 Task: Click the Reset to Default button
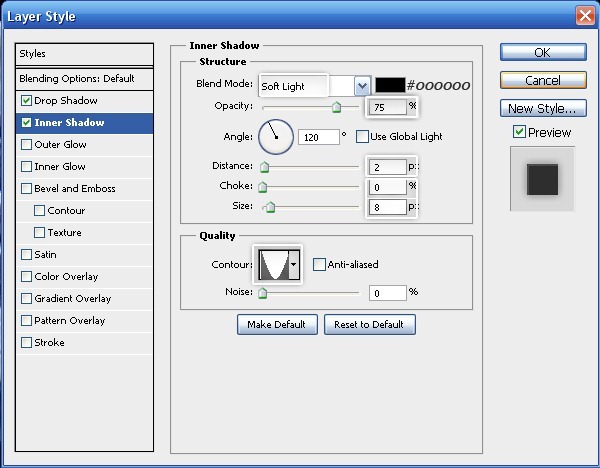pos(369,325)
